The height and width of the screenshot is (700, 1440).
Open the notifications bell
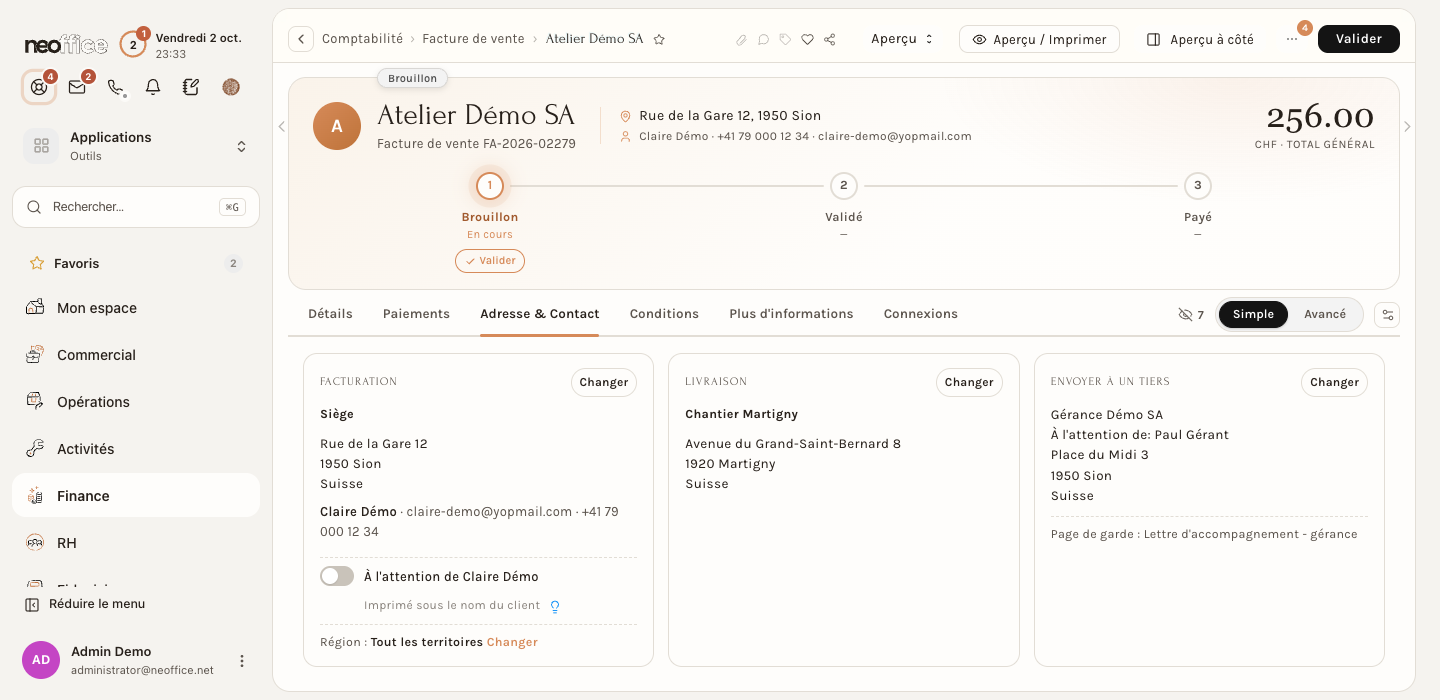(153, 87)
